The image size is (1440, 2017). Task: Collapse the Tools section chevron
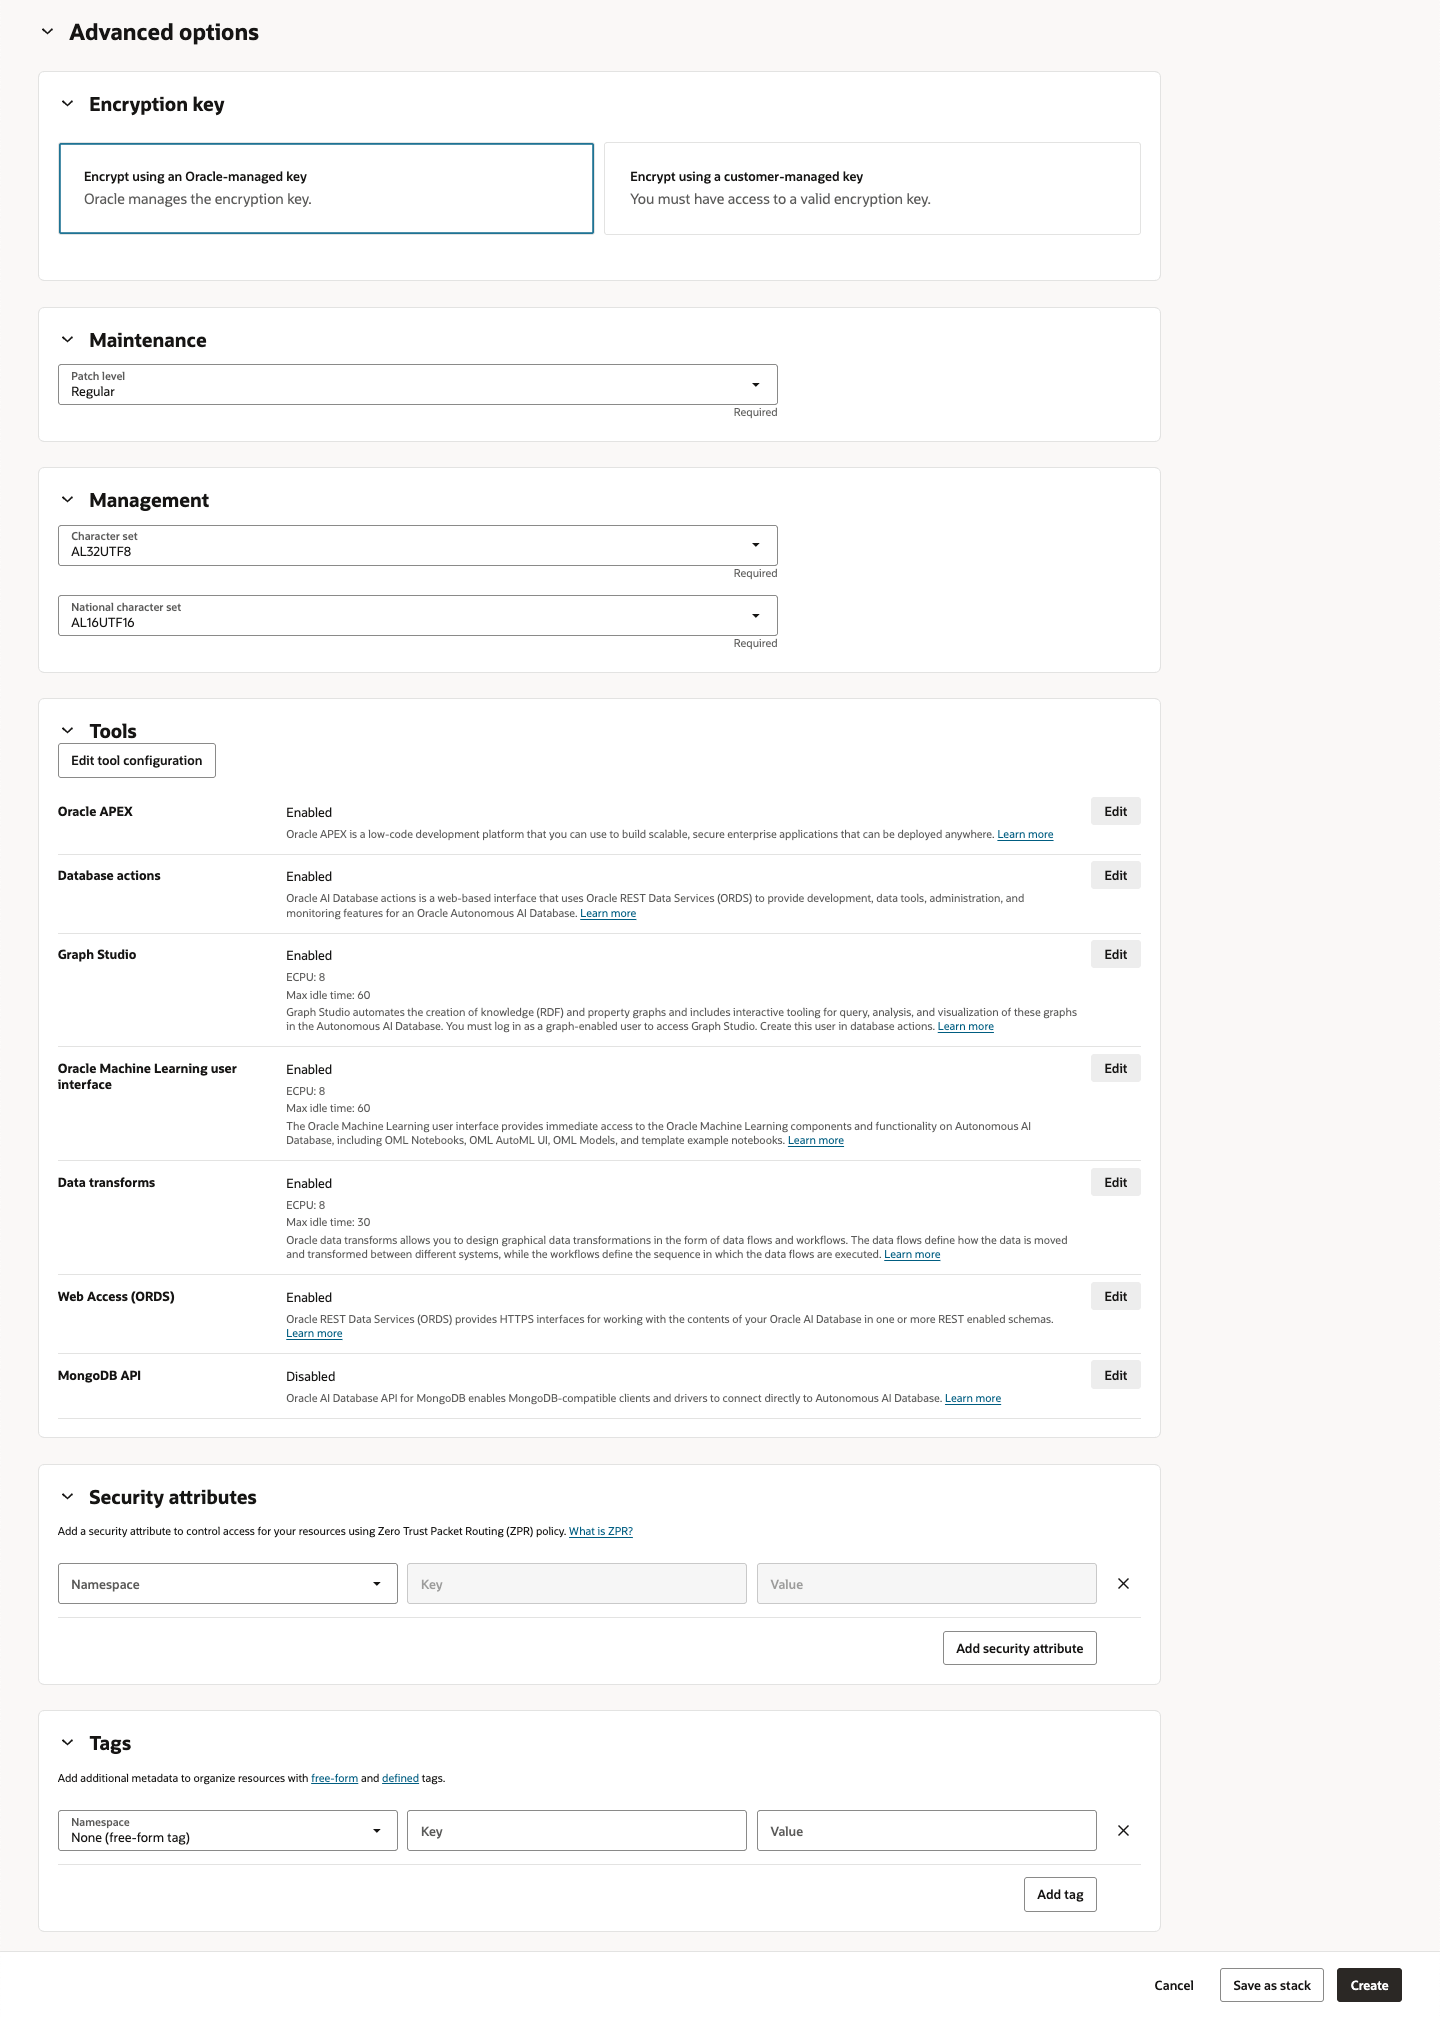tap(67, 731)
